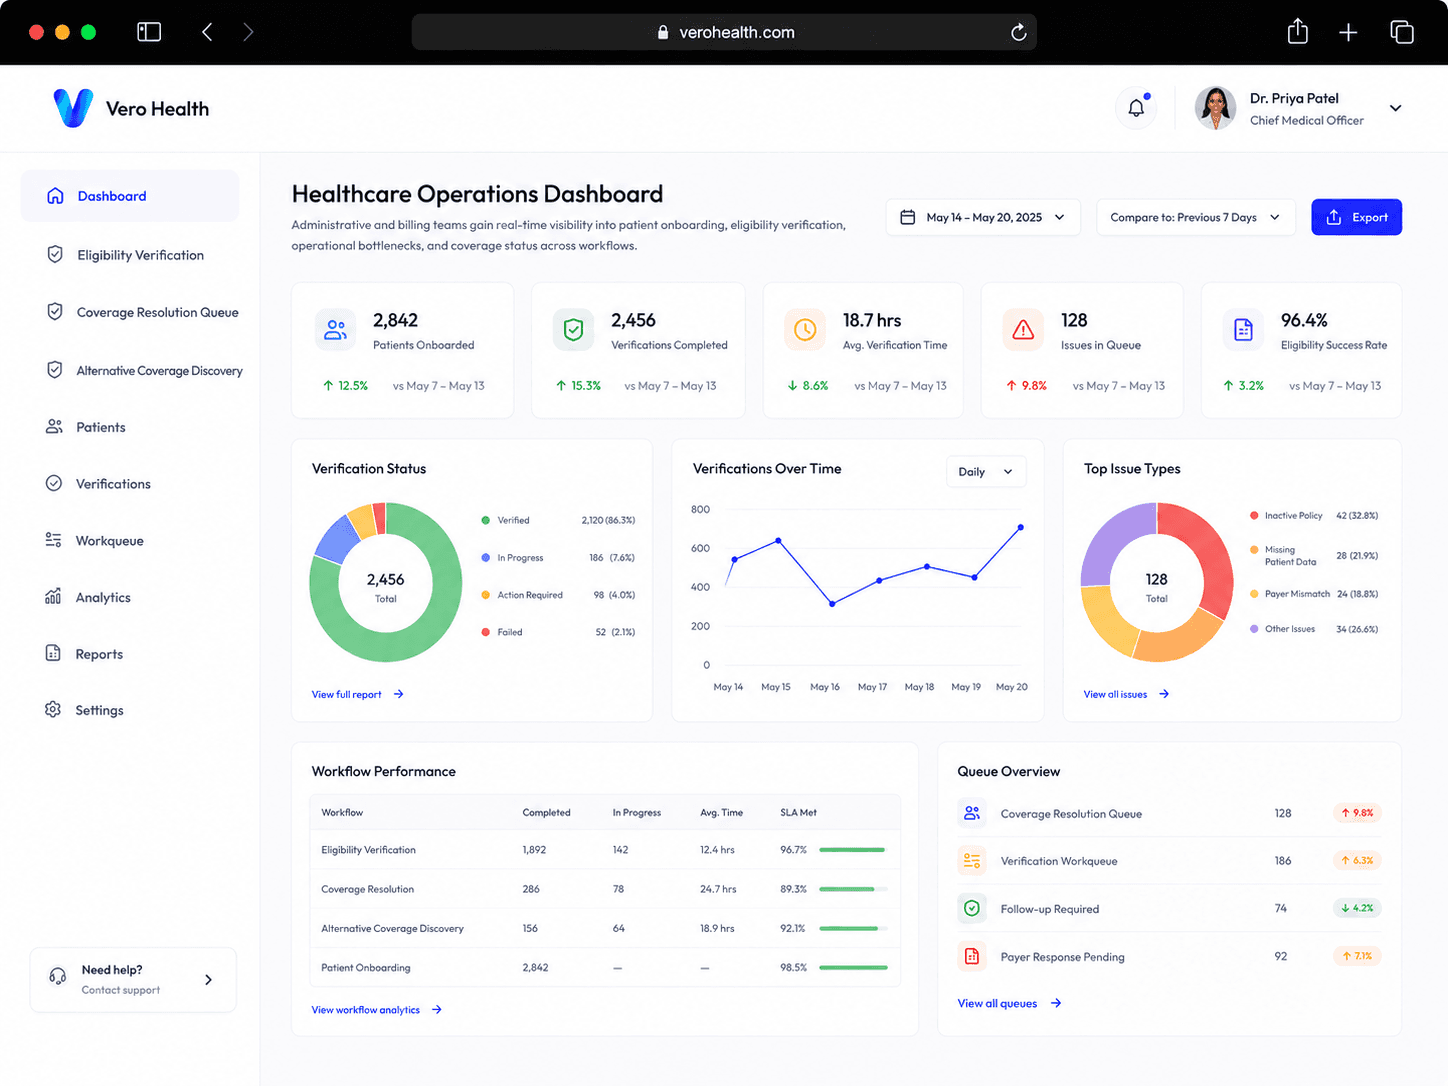Open the View all queues link
This screenshot has width=1448, height=1086.
coord(1009,1003)
